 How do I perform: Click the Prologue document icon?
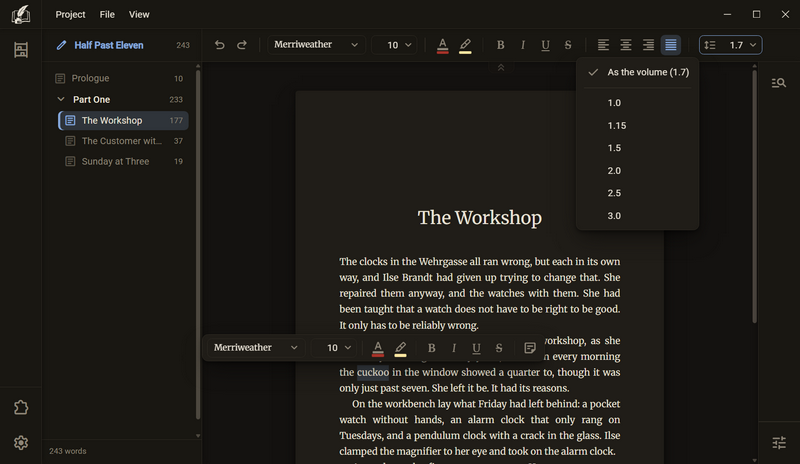pyautogui.click(x=60, y=78)
